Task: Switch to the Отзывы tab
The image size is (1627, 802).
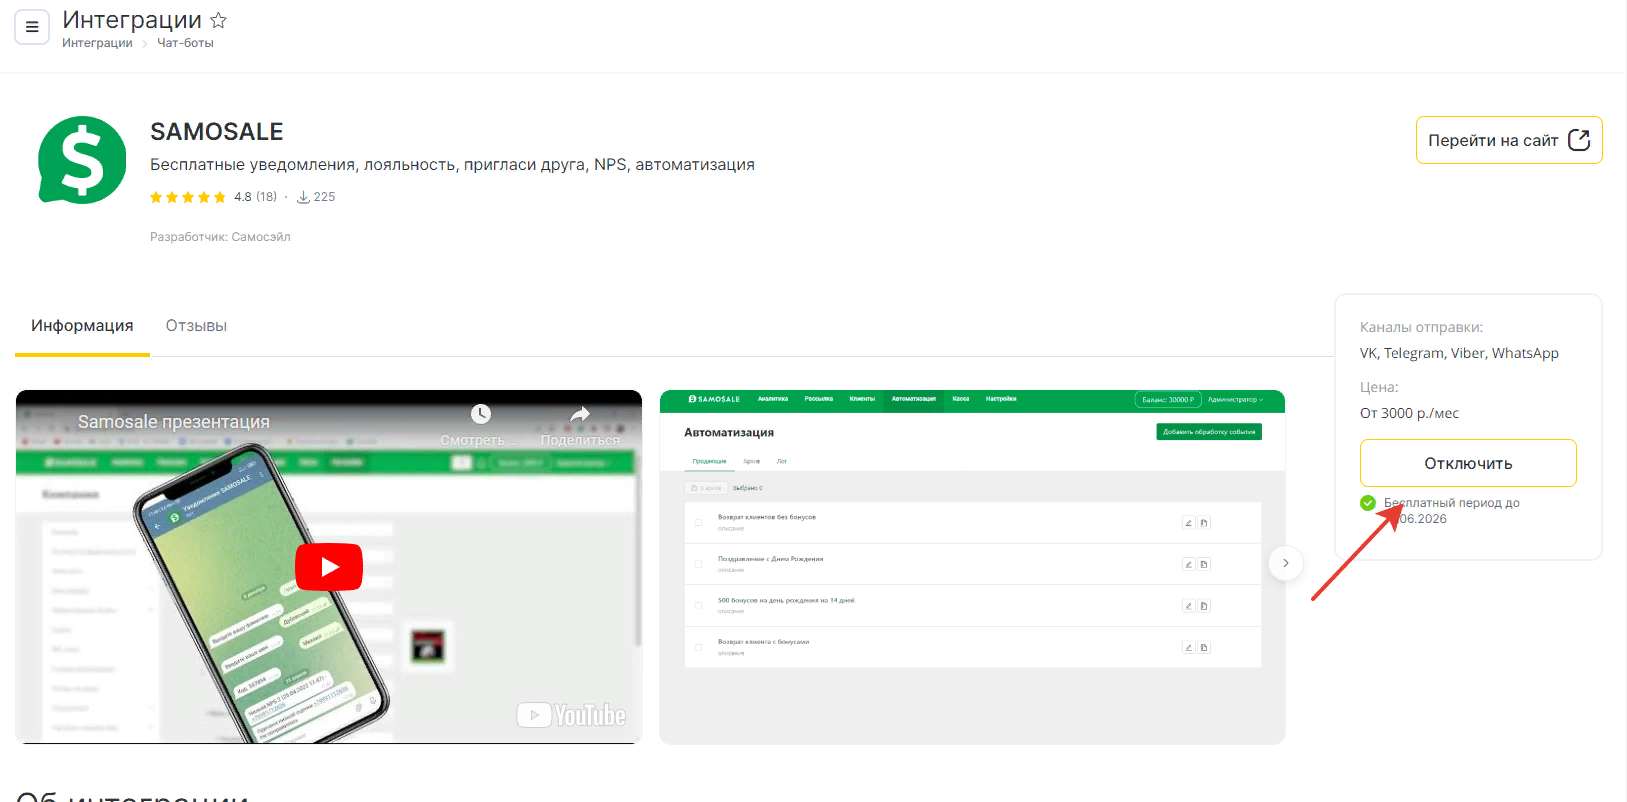Action: [196, 326]
